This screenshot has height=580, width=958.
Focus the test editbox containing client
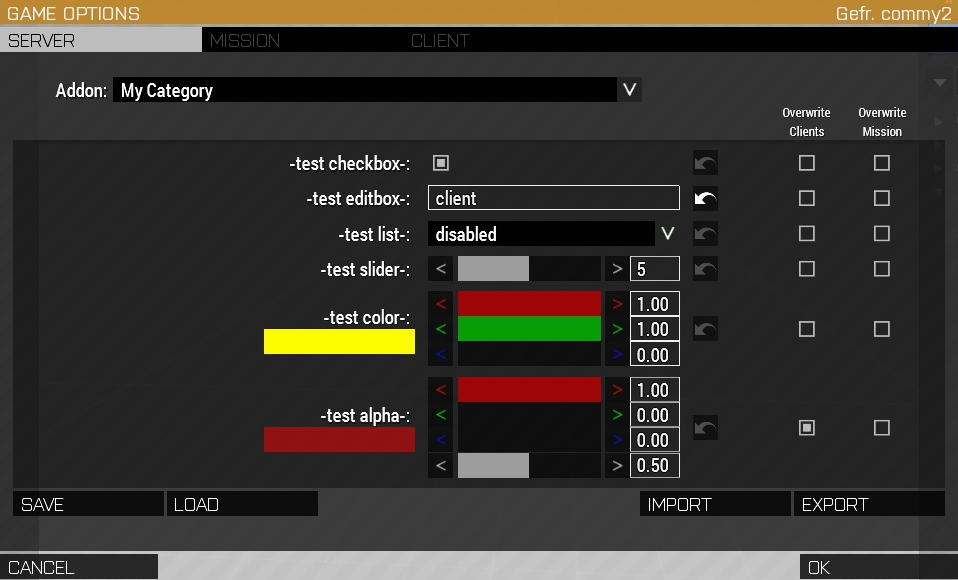click(x=554, y=198)
